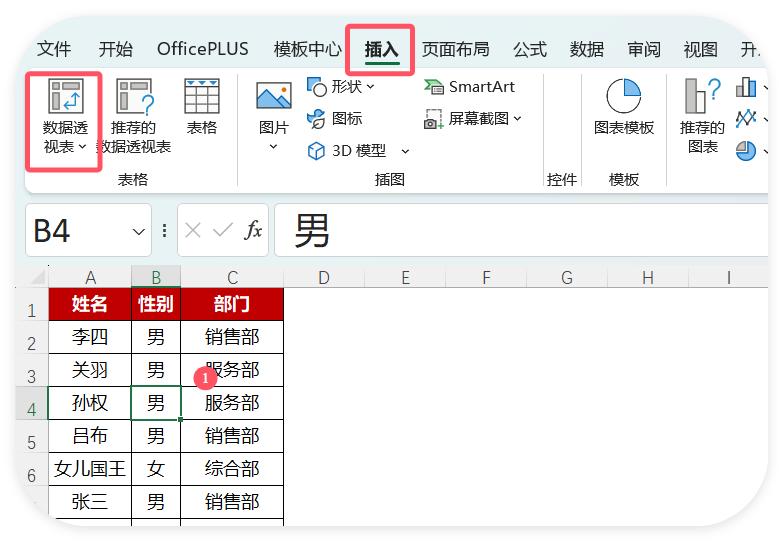Expand the 形状 dropdown arrow
Image resolution: width=783 pixels, height=541 pixels.
[370, 87]
